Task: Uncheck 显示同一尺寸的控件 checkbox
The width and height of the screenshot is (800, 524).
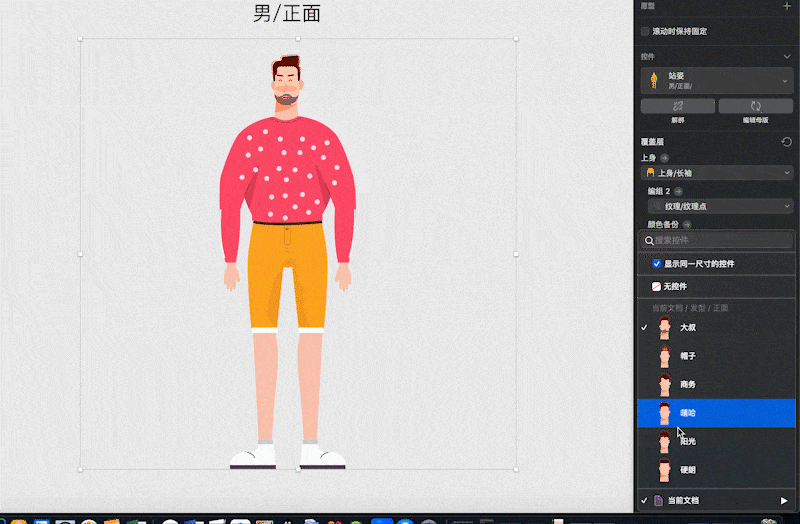Action: 657,264
